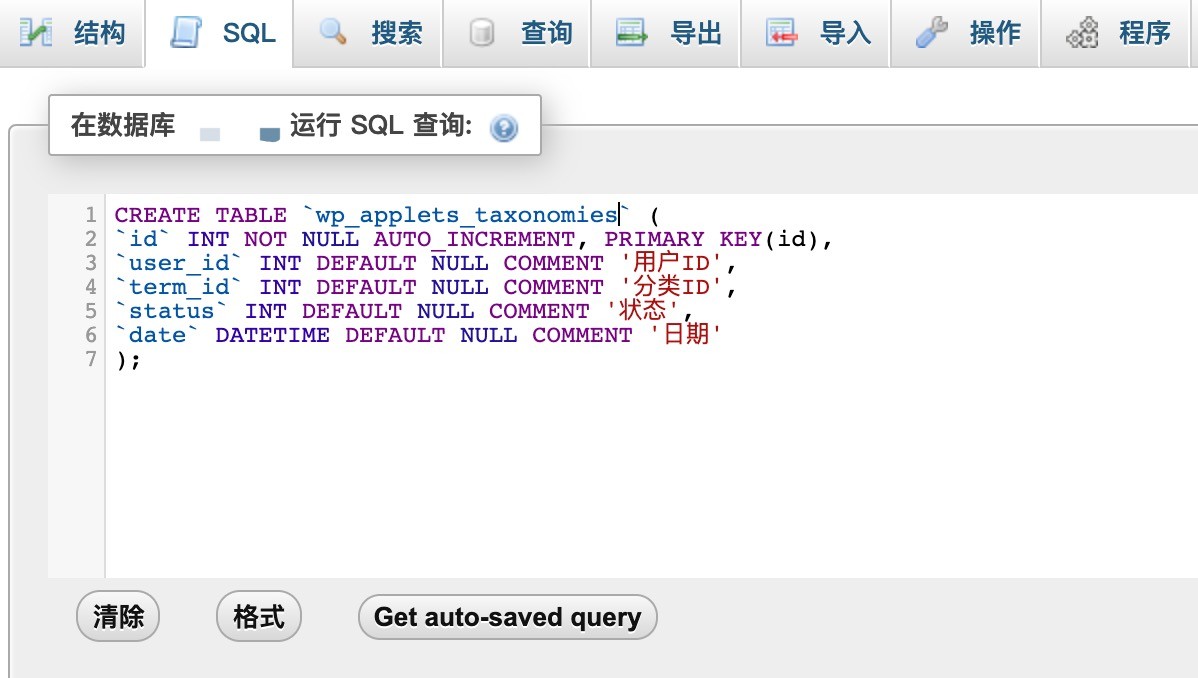Click the AUTO_INCREMENT keyword
1198x678 pixels.
pyautogui.click(x=474, y=239)
